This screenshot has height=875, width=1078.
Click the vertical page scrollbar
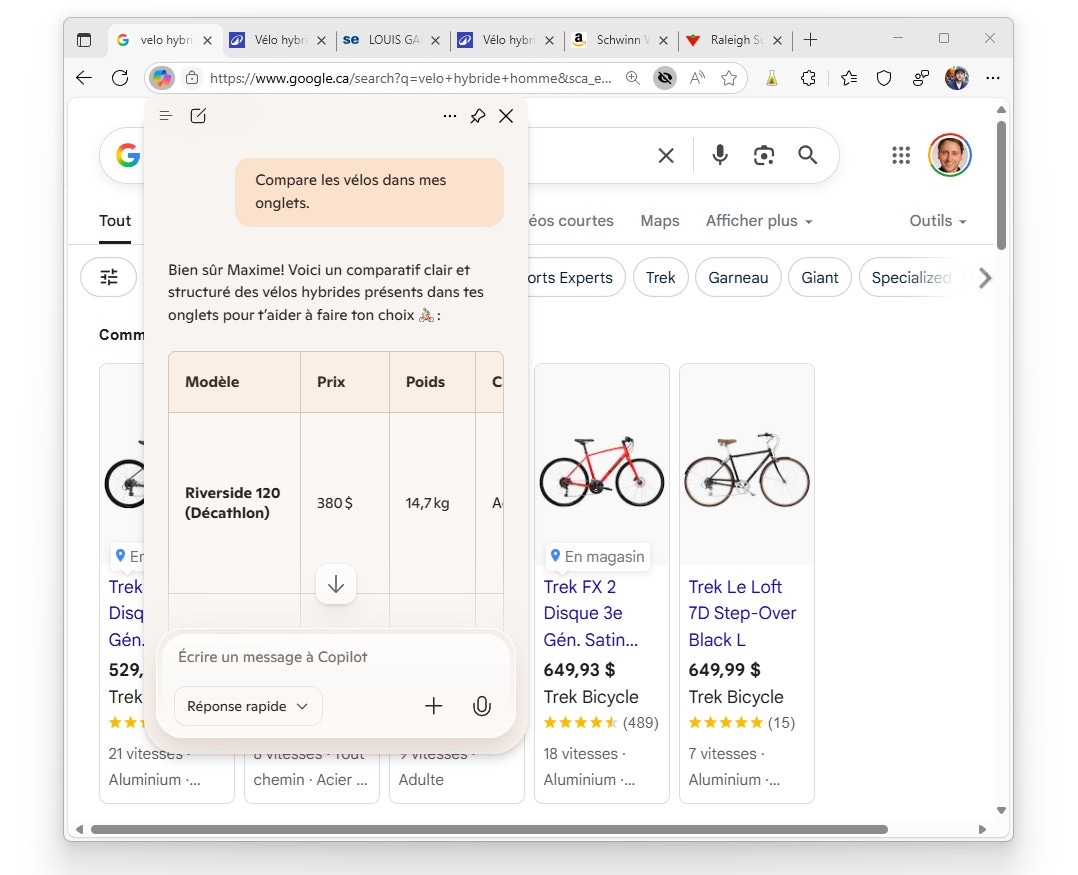pos(1002,186)
